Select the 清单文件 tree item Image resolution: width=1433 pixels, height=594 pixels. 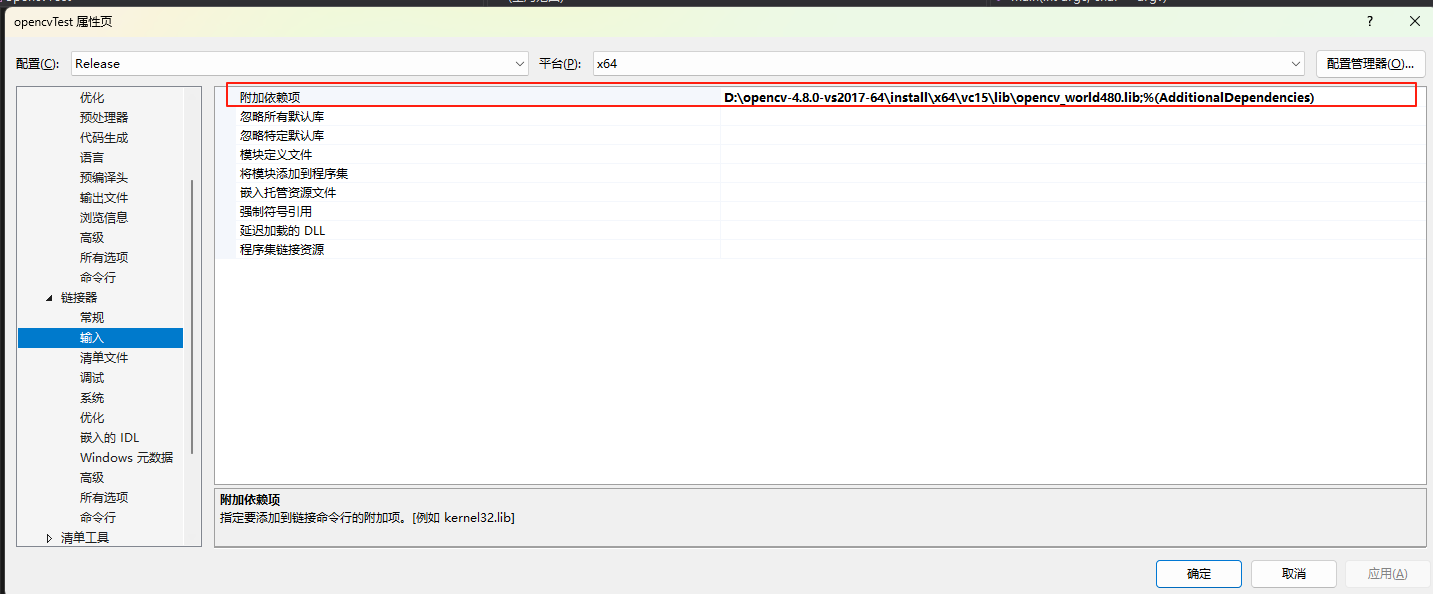[102, 357]
